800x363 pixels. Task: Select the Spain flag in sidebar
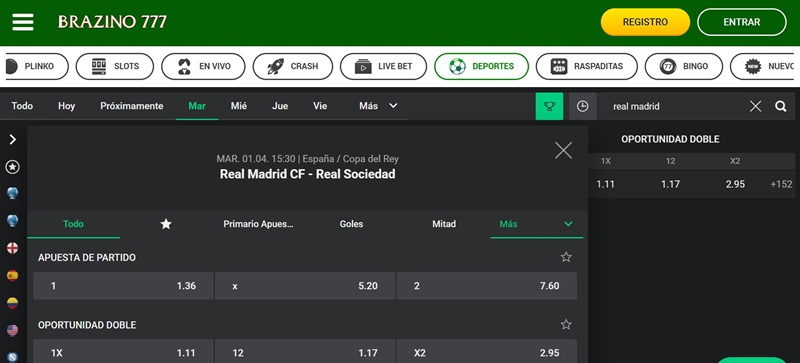pyautogui.click(x=12, y=276)
